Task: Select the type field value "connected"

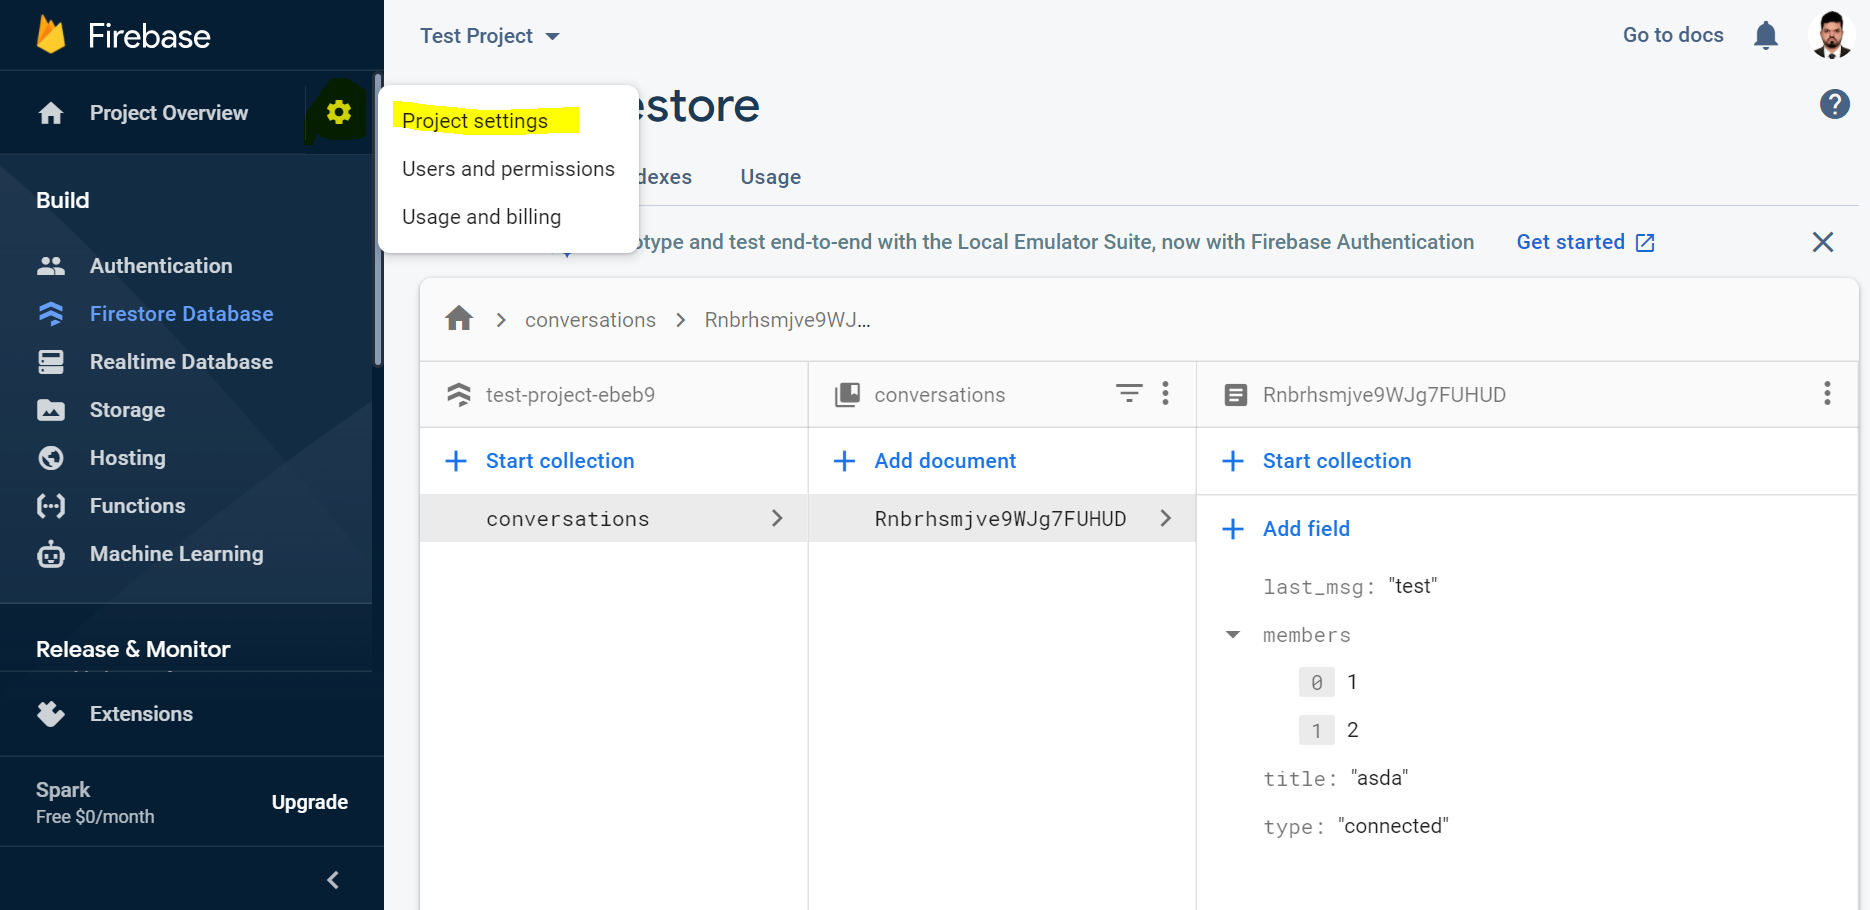Action: pyautogui.click(x=1393, y=826)
